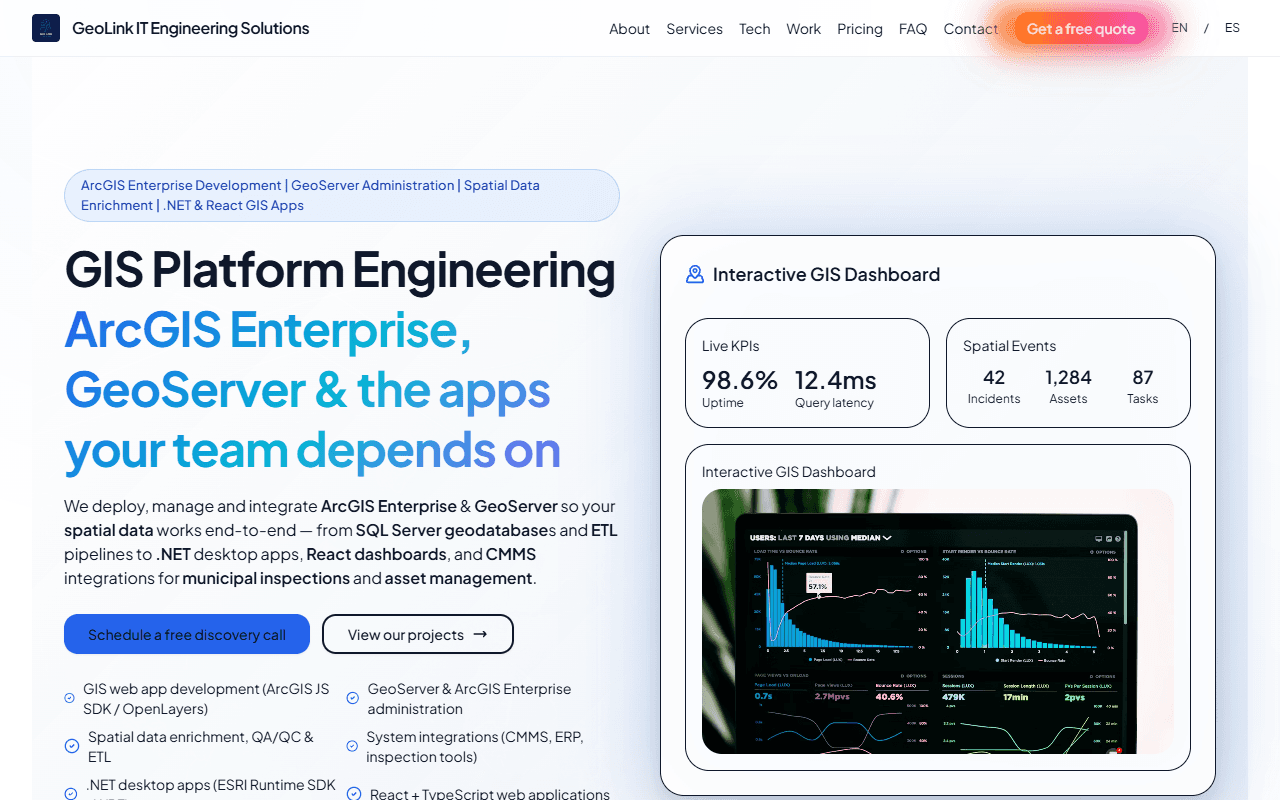Click the Live KPIs card

tap(807, 373)
